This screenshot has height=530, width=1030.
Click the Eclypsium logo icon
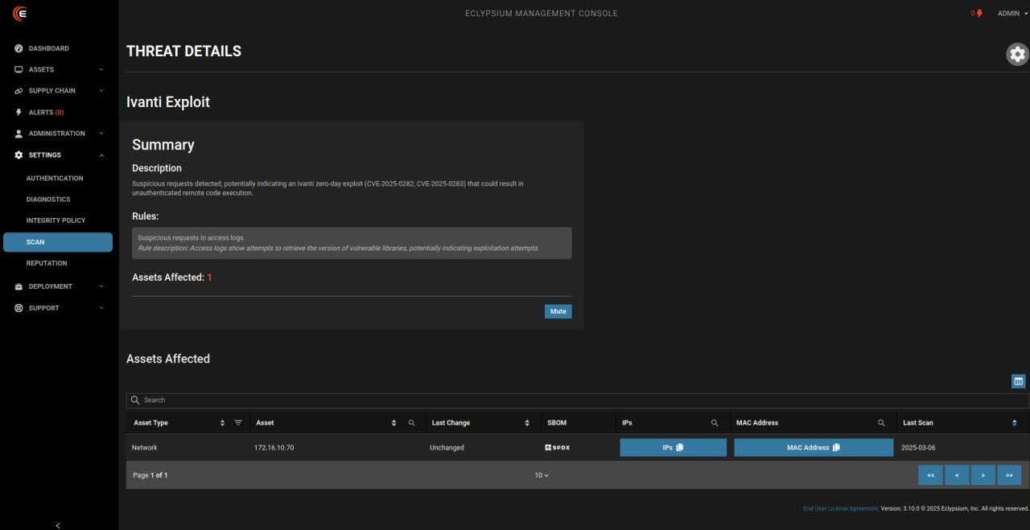(x=20, y=13)
